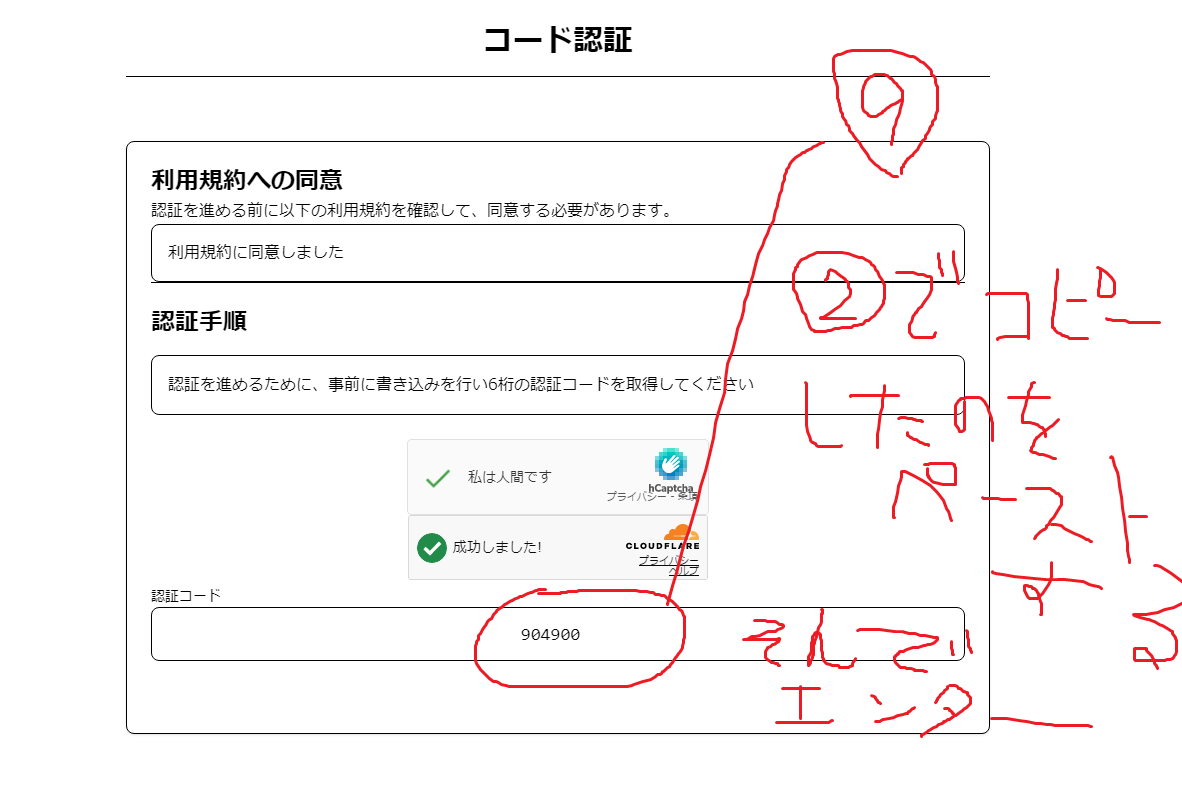
Task: Open the Cloudflare プライバシー link
Action: click(667, 560)
